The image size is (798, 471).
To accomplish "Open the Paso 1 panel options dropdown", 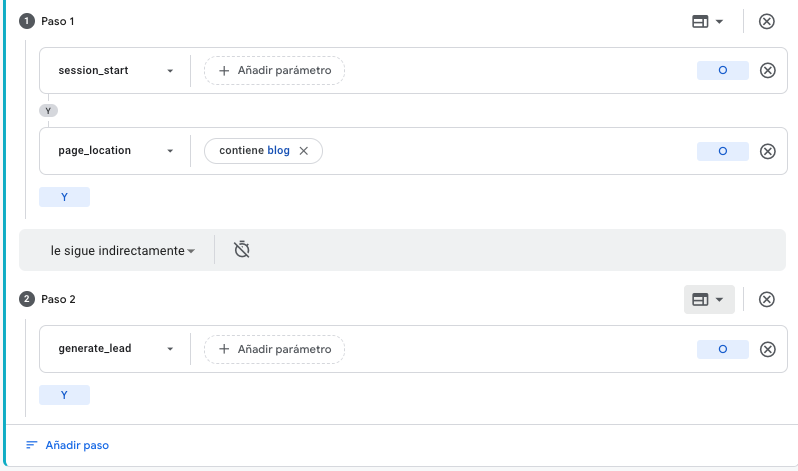I will pyautogui.click(x=708, y=21).
